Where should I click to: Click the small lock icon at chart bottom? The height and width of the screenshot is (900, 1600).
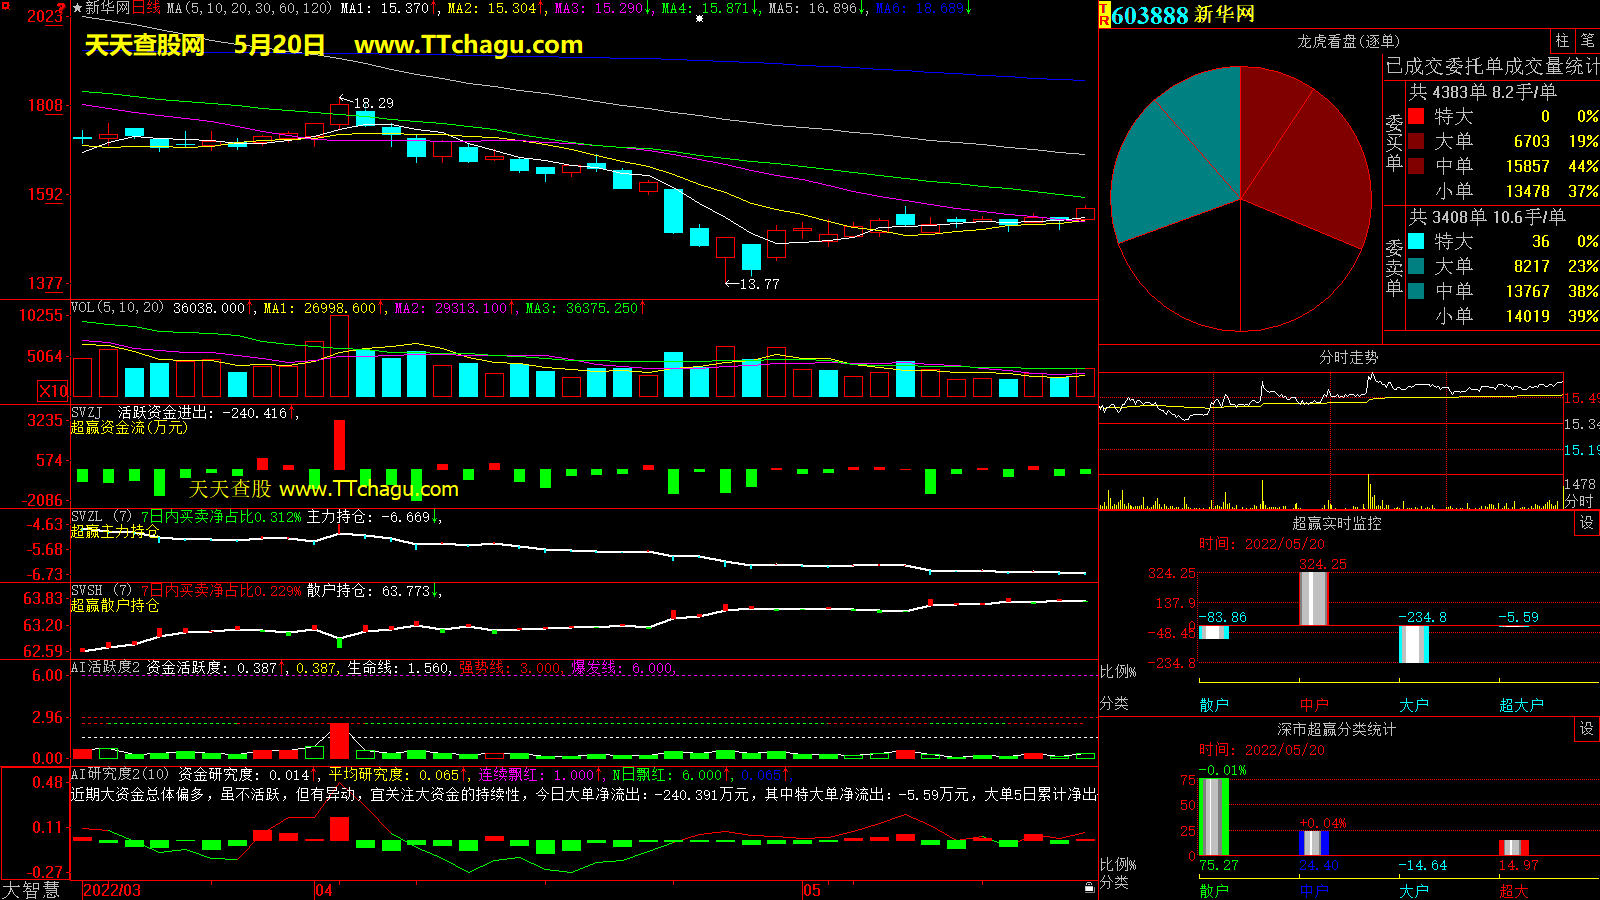coord(1089,887)
